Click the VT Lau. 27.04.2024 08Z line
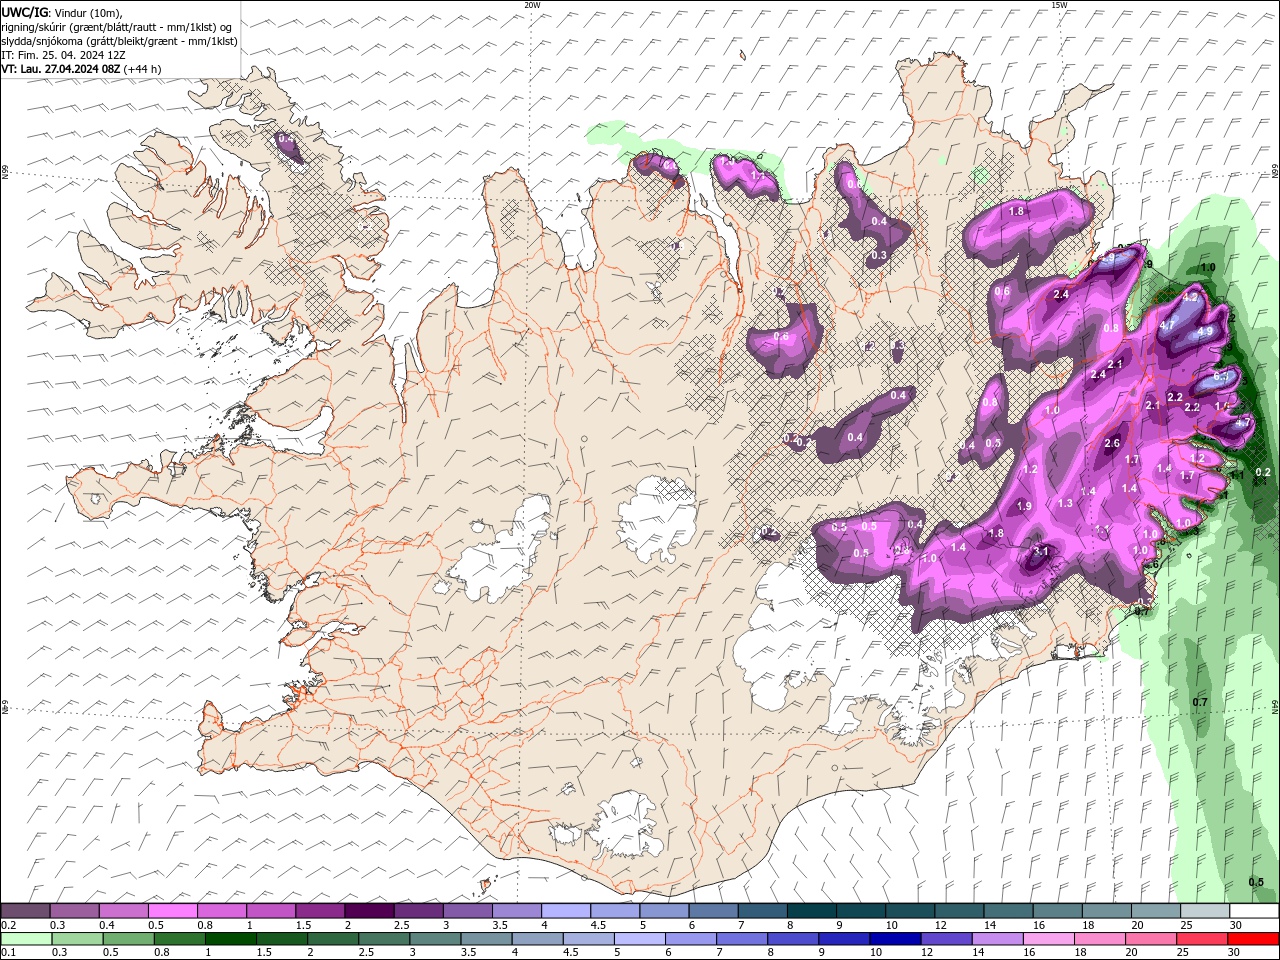The width and height of the screenshot is (1280, 960). point(81,69)
